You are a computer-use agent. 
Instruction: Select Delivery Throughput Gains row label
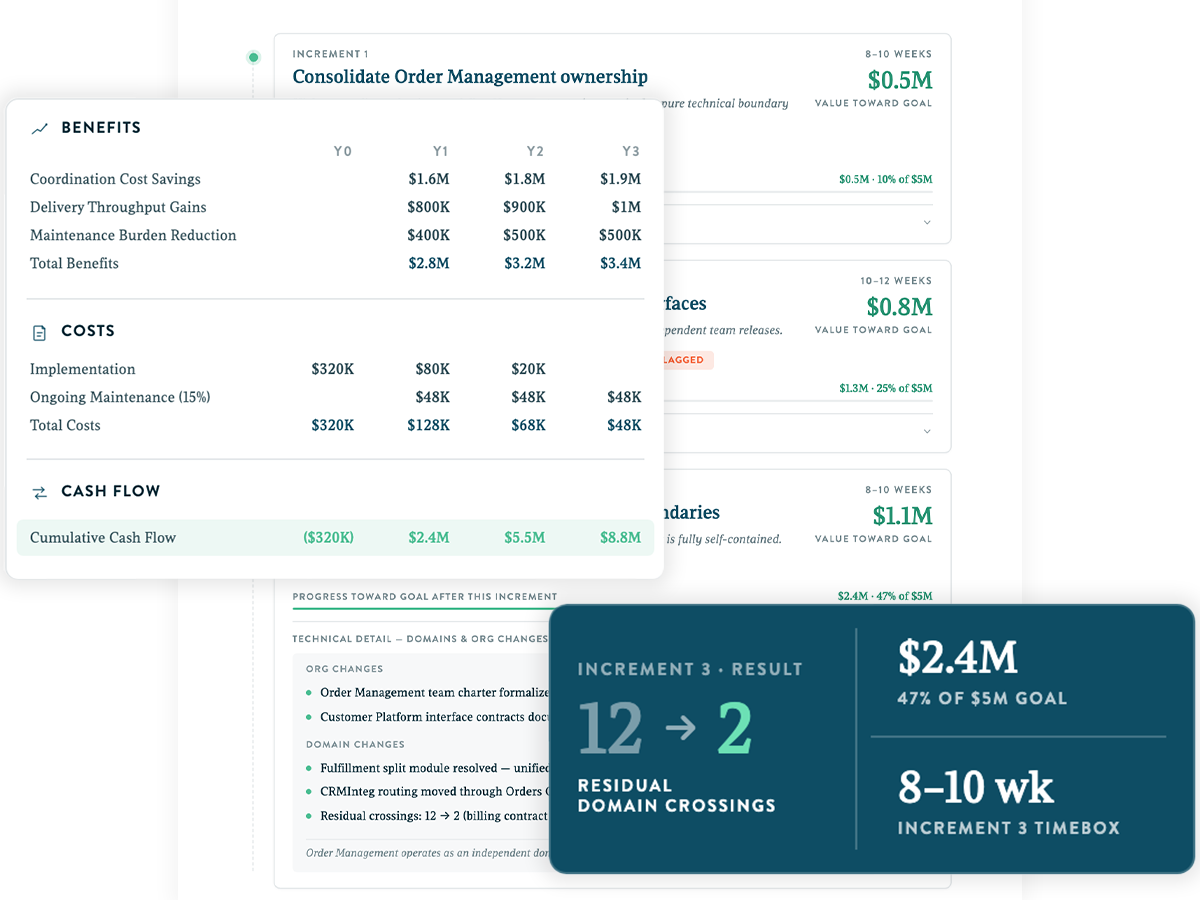tap(118, 208)
